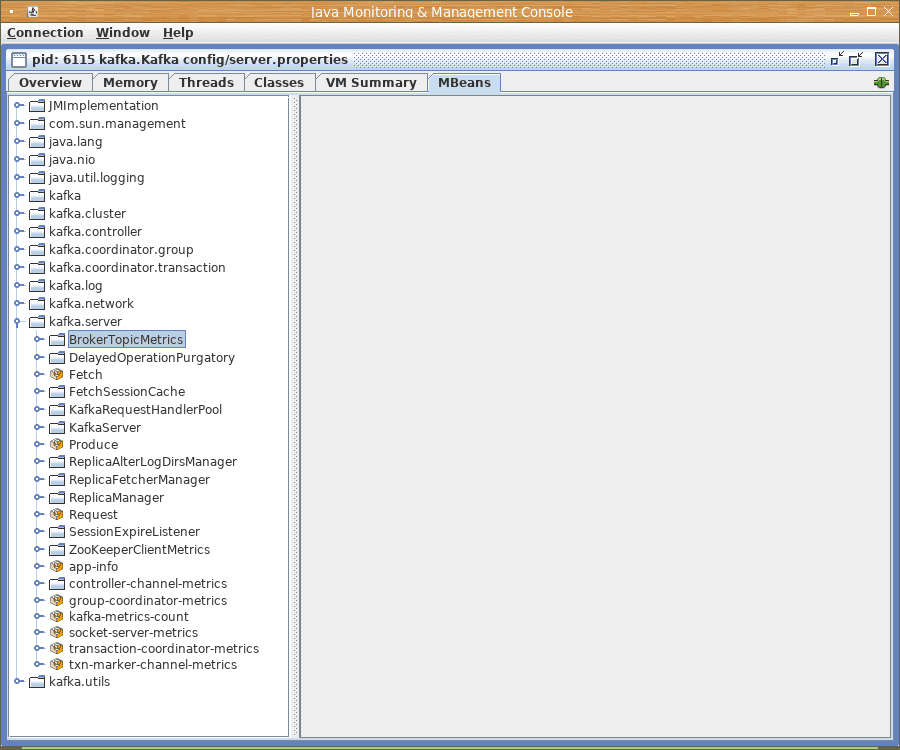Select the MBeans tab
This screenshot has height=750, width=900.
[464, 83]
